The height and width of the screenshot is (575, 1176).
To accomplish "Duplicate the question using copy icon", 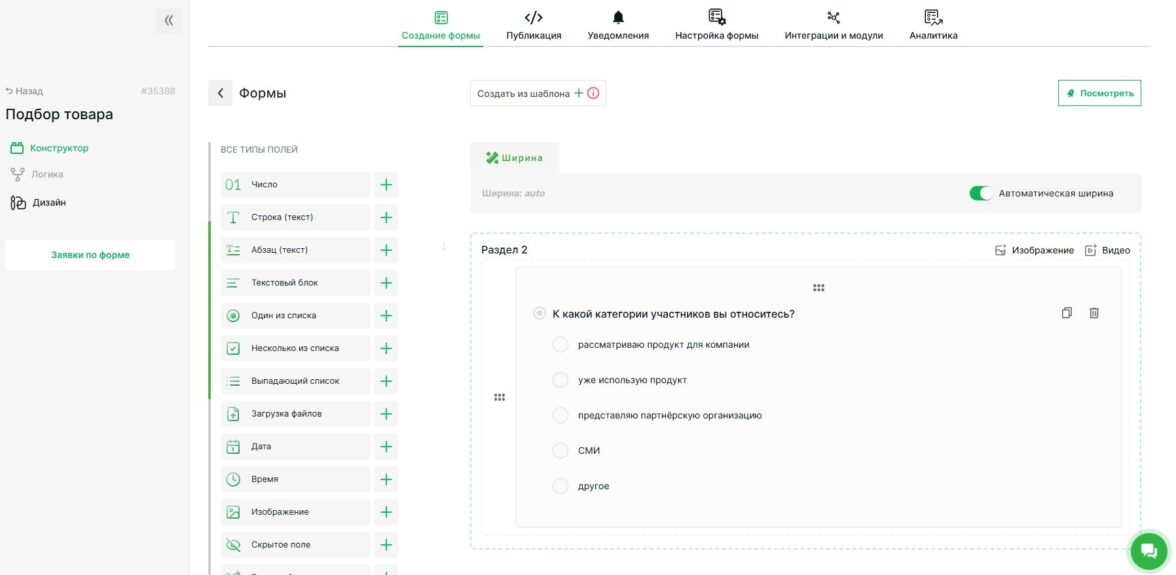I will point(1066,313).
